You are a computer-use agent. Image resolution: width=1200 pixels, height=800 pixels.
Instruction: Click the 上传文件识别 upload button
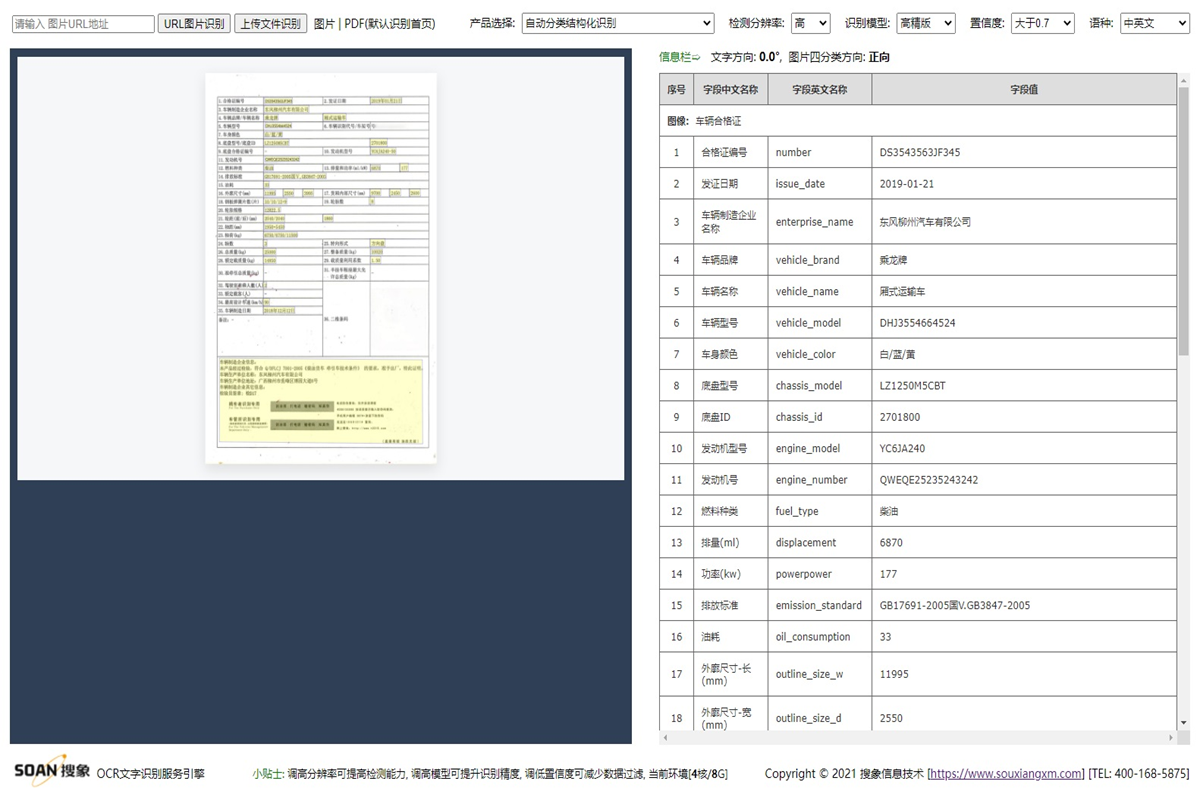coord(271,23)
